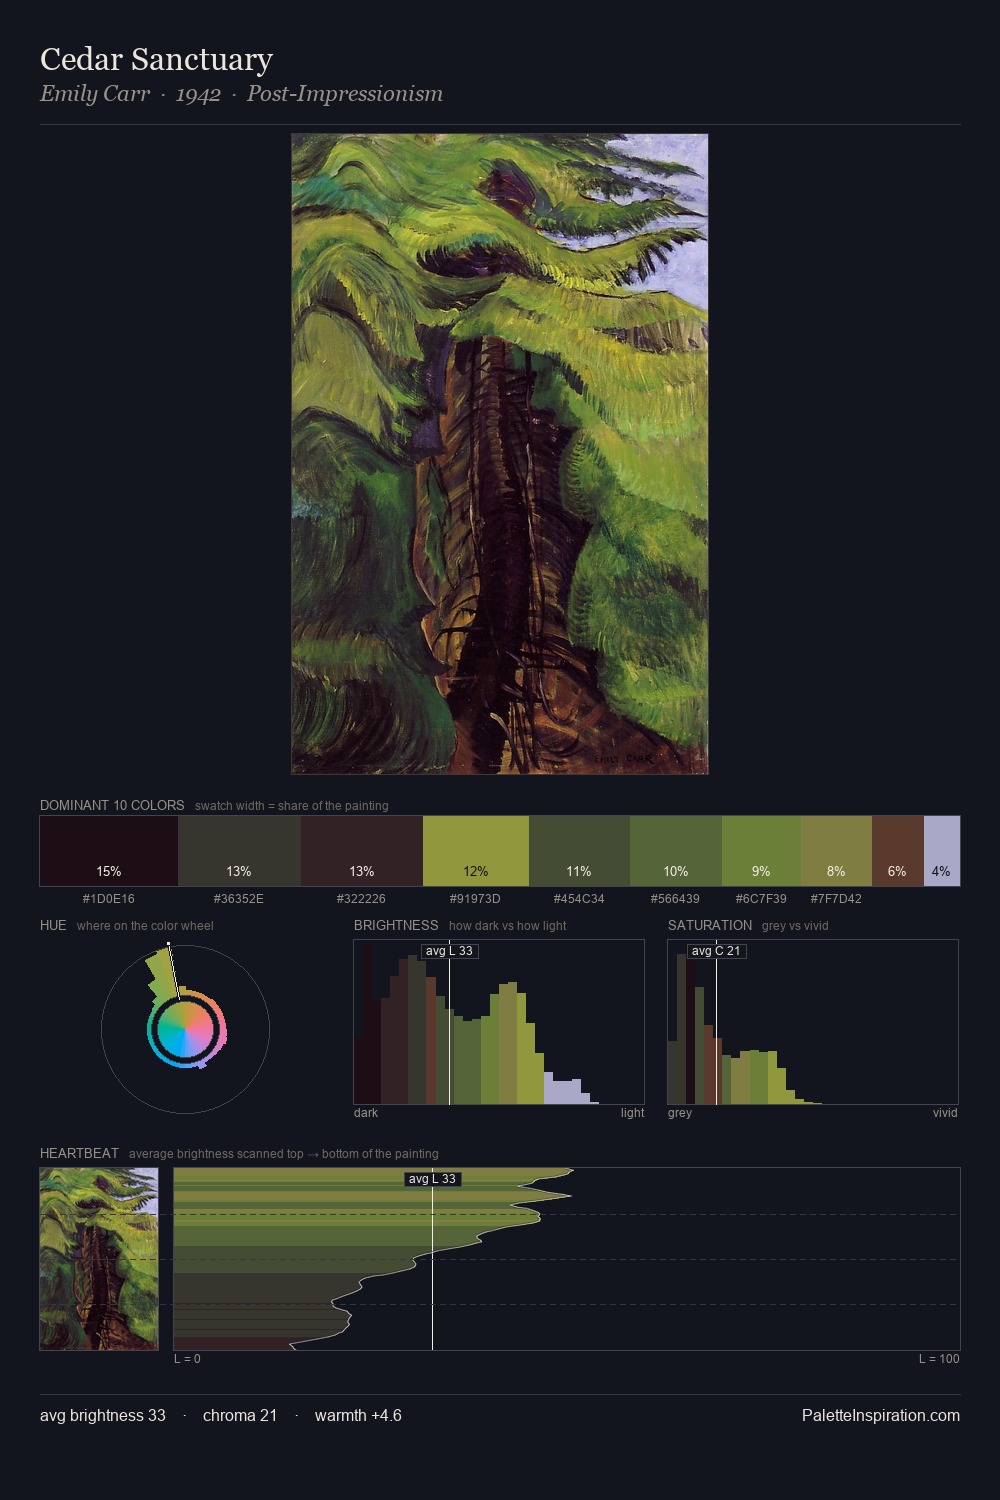Select the 4% lavender swatch
The image size is (1000, 1500).
(x=942, y=851)
